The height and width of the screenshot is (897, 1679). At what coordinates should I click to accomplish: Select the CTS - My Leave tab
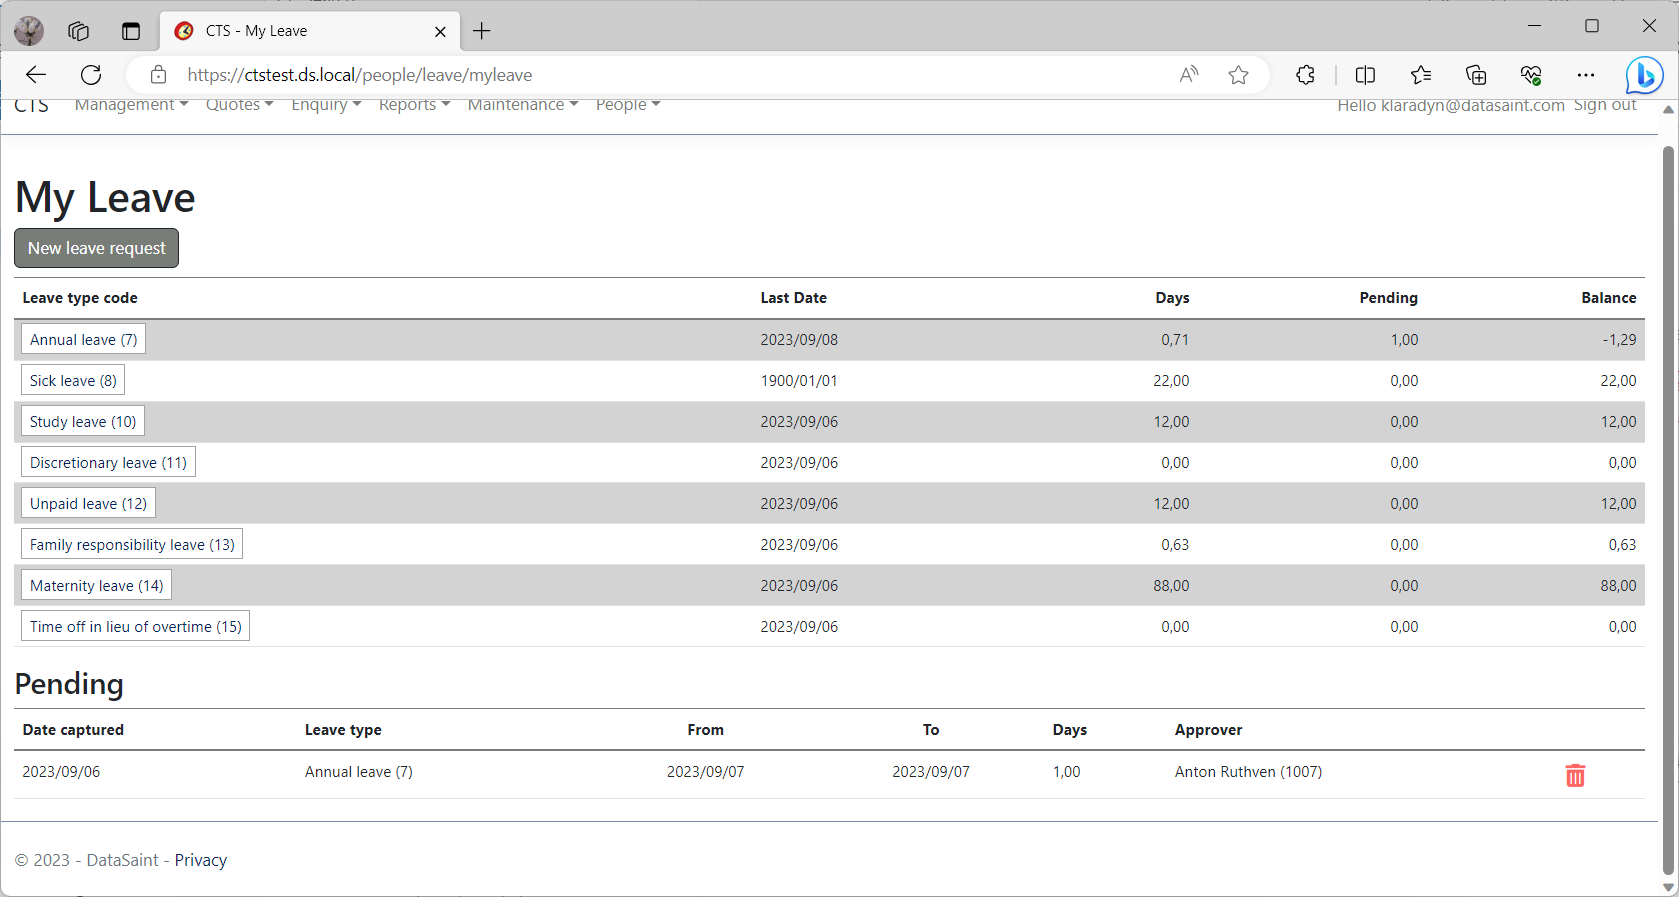pyautogui.click(x=310, y=31)
